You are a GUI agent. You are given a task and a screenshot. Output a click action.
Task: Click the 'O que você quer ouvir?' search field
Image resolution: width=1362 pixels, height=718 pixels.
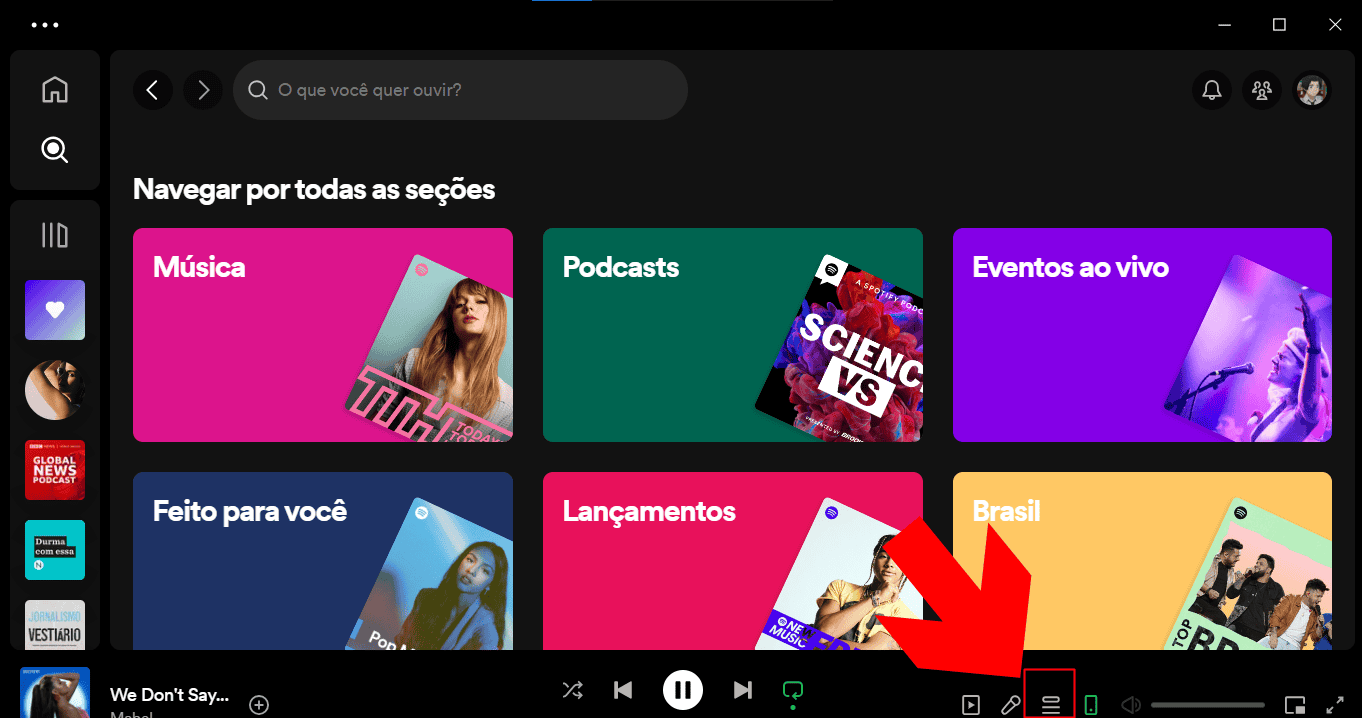(x=460, y=90)
